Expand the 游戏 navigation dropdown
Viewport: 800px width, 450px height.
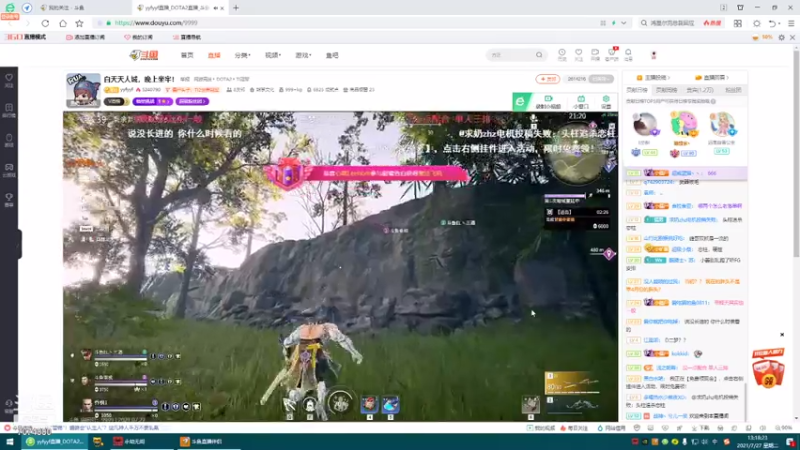point(303,55)
